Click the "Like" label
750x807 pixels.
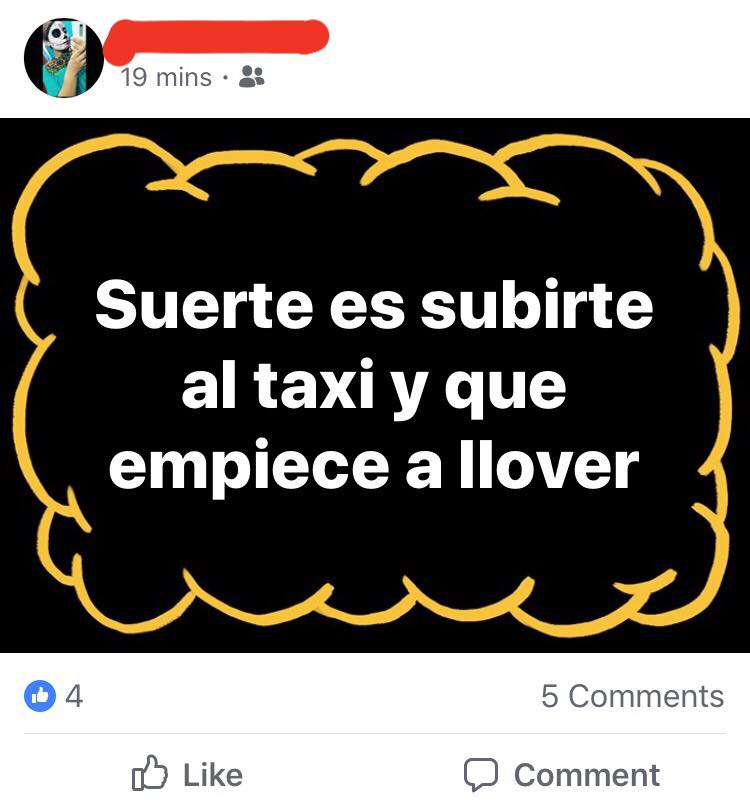[x=213, y=775]
